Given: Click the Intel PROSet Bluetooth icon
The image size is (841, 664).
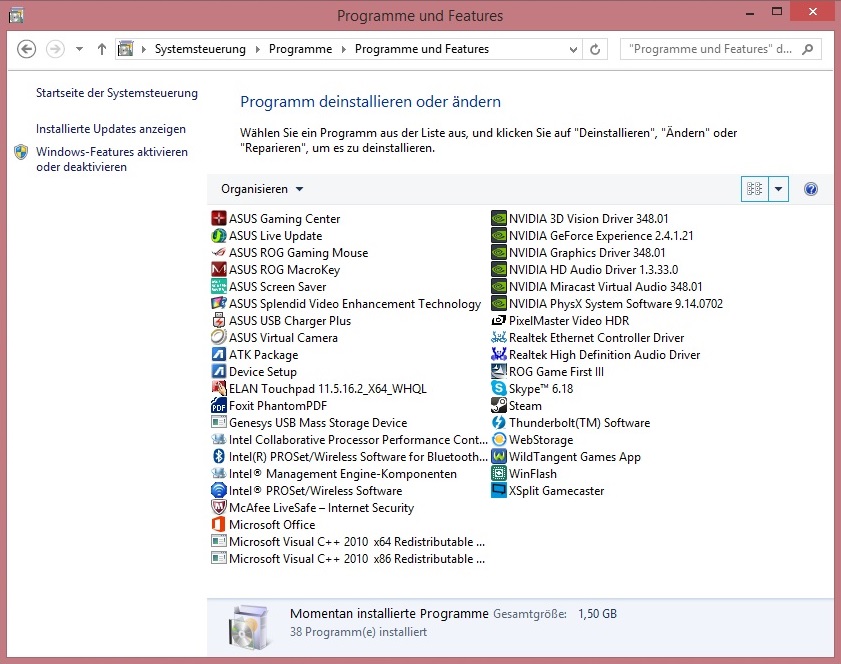Looking at the screenshot, I should [x=218, y=456].
